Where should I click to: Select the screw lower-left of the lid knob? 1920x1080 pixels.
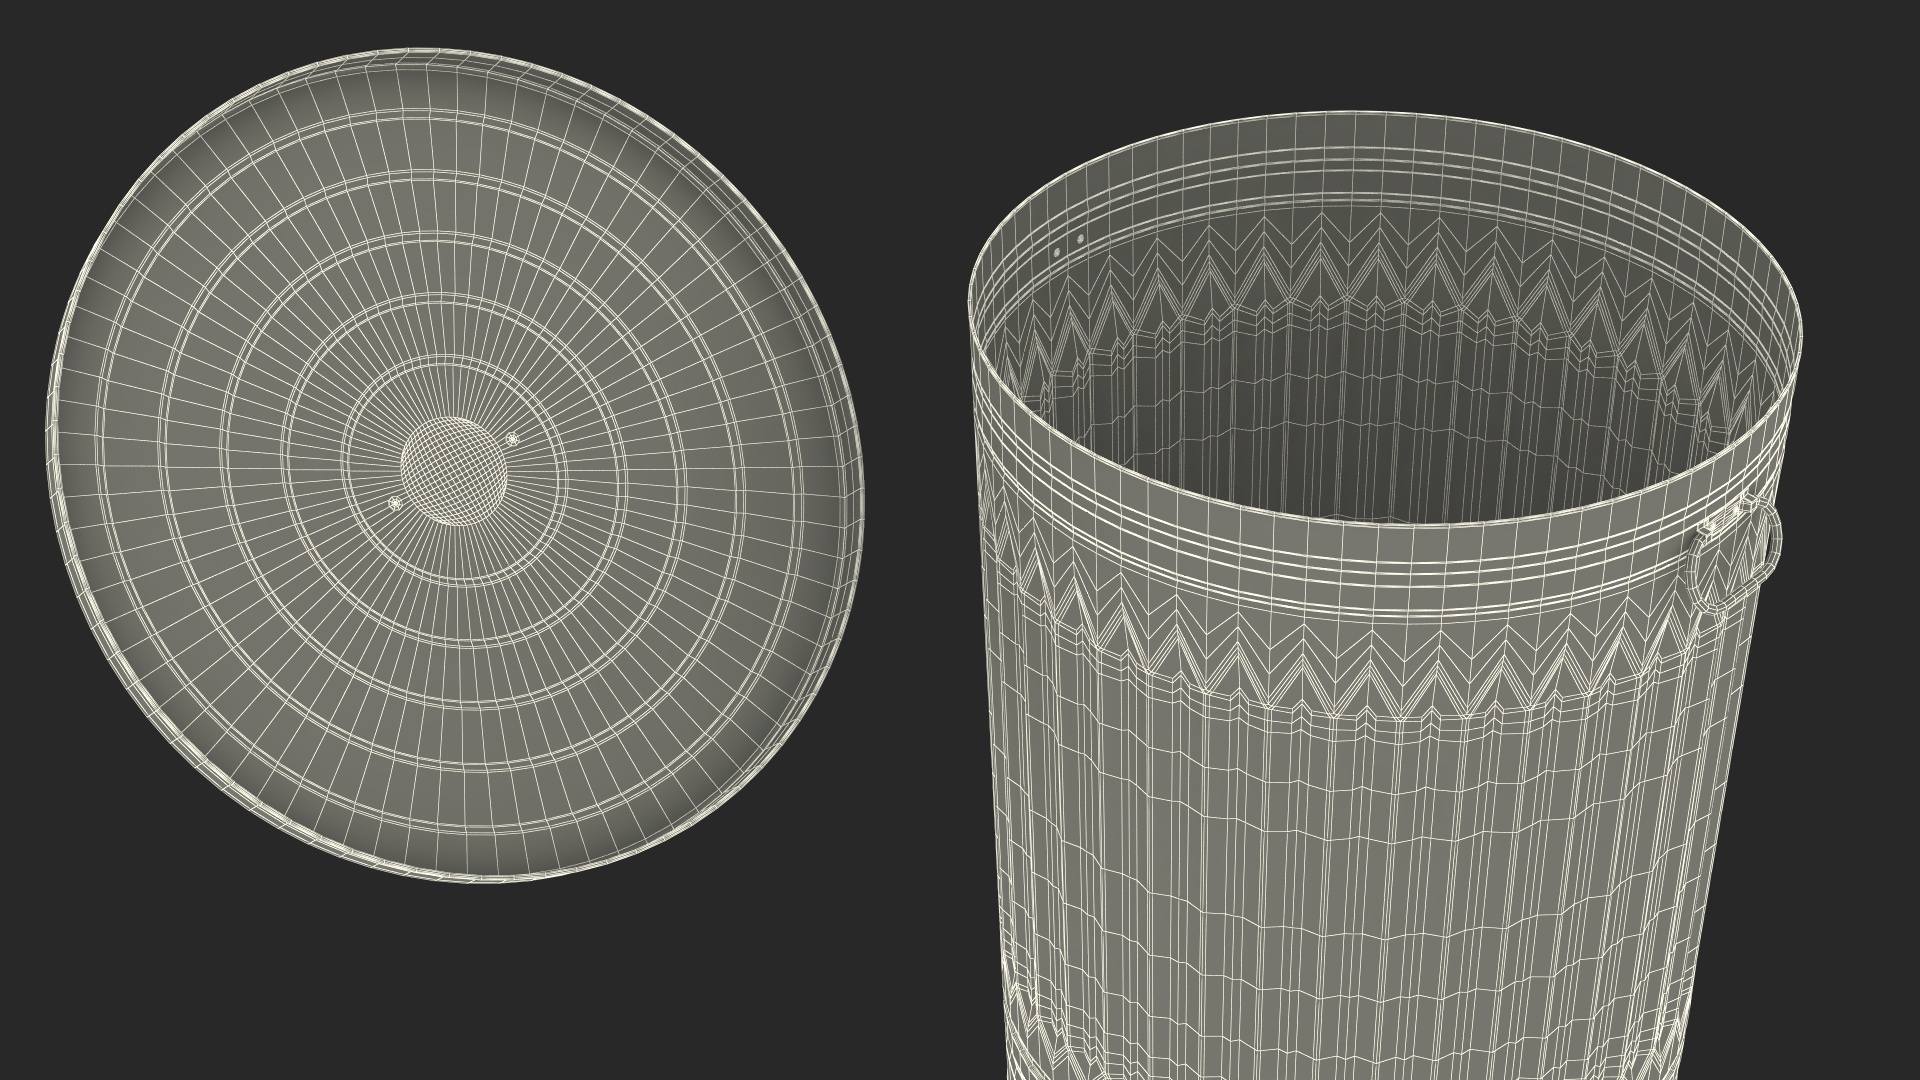(394, 502)
